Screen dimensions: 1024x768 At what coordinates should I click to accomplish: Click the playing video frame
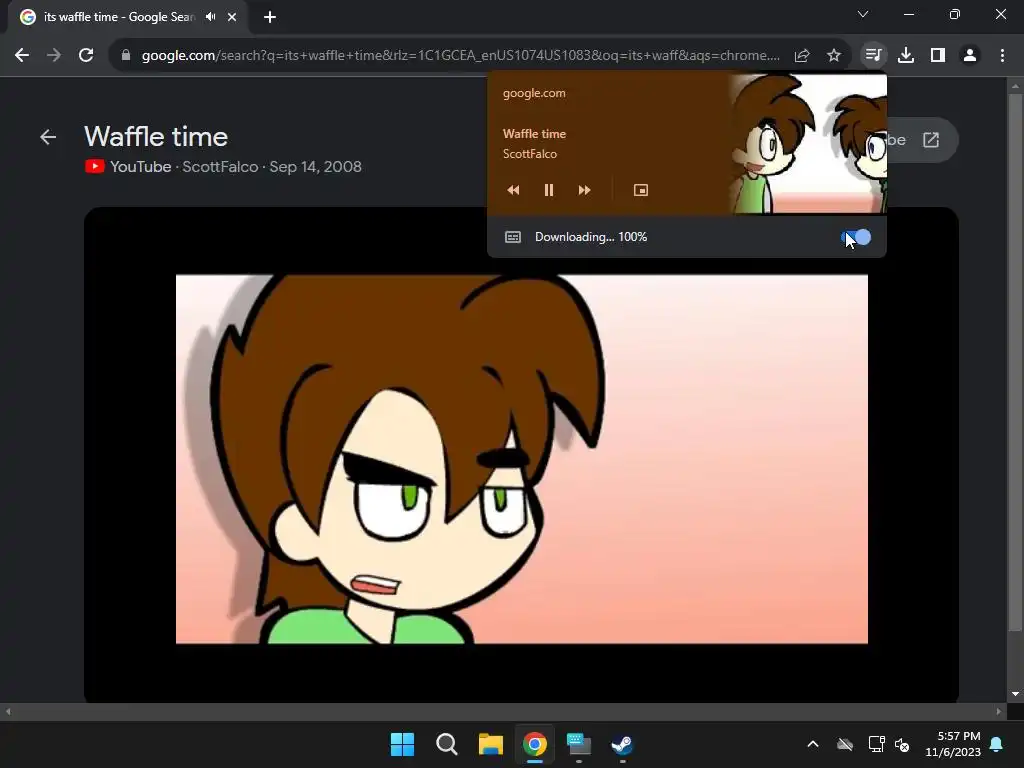click(x=521, y=458)
